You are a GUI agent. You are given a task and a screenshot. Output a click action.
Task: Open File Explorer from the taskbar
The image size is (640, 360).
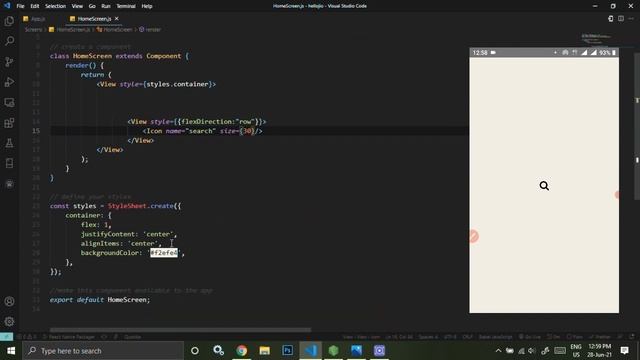[264, 351]
